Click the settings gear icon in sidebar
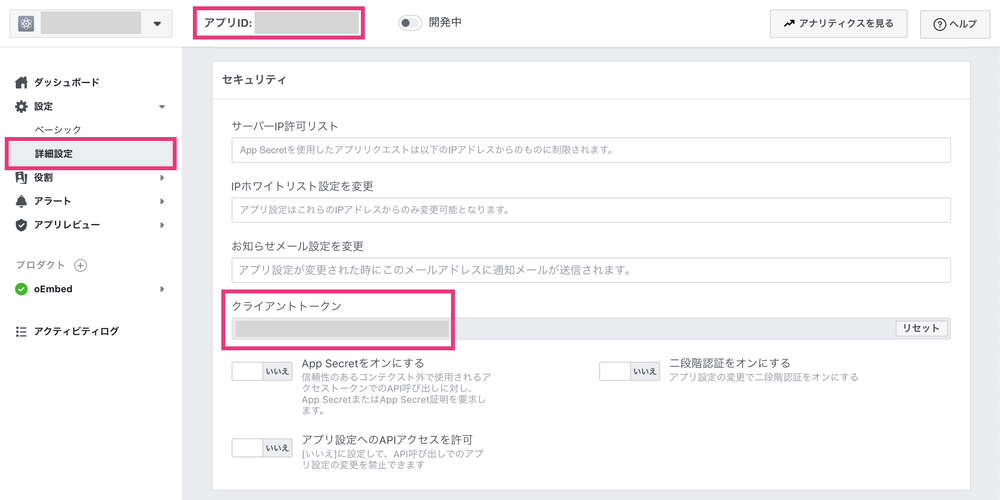This screenshot has height=500, width=1000. [x=22, y=106]
